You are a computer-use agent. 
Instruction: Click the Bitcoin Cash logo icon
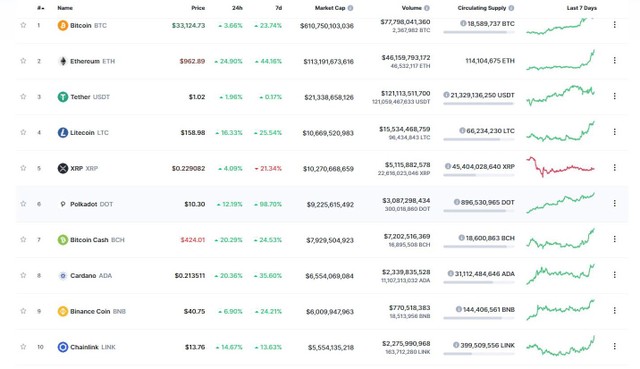(x=62, y=240)
